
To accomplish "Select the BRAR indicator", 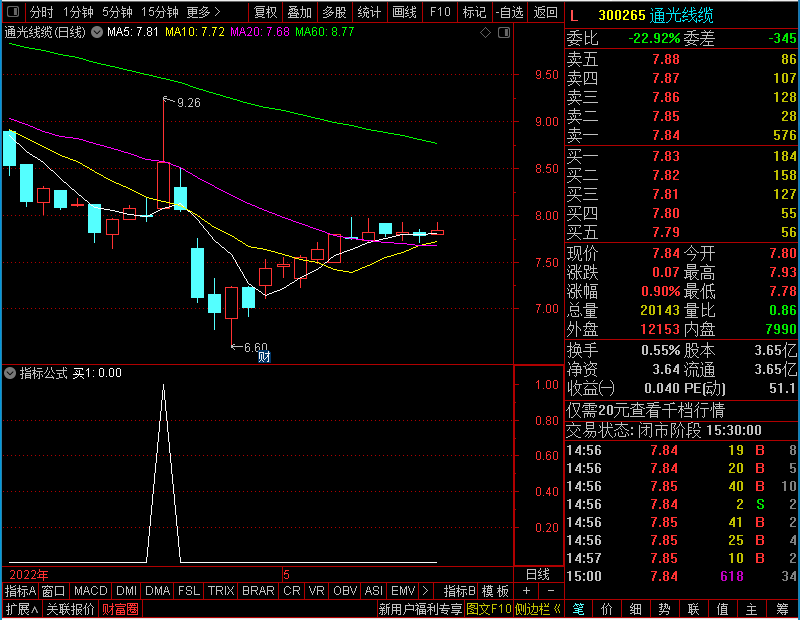I will click(x=258, y=591).
